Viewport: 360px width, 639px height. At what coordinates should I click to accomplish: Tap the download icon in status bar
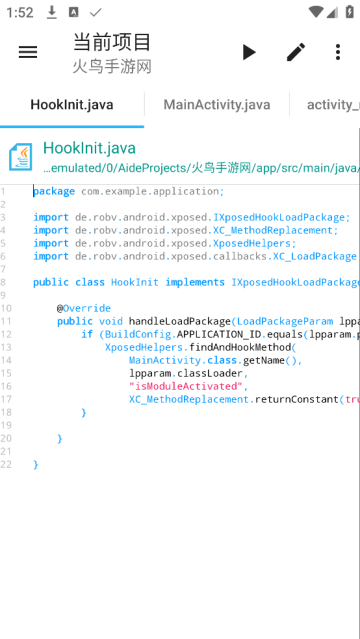(x=51, y=12)
